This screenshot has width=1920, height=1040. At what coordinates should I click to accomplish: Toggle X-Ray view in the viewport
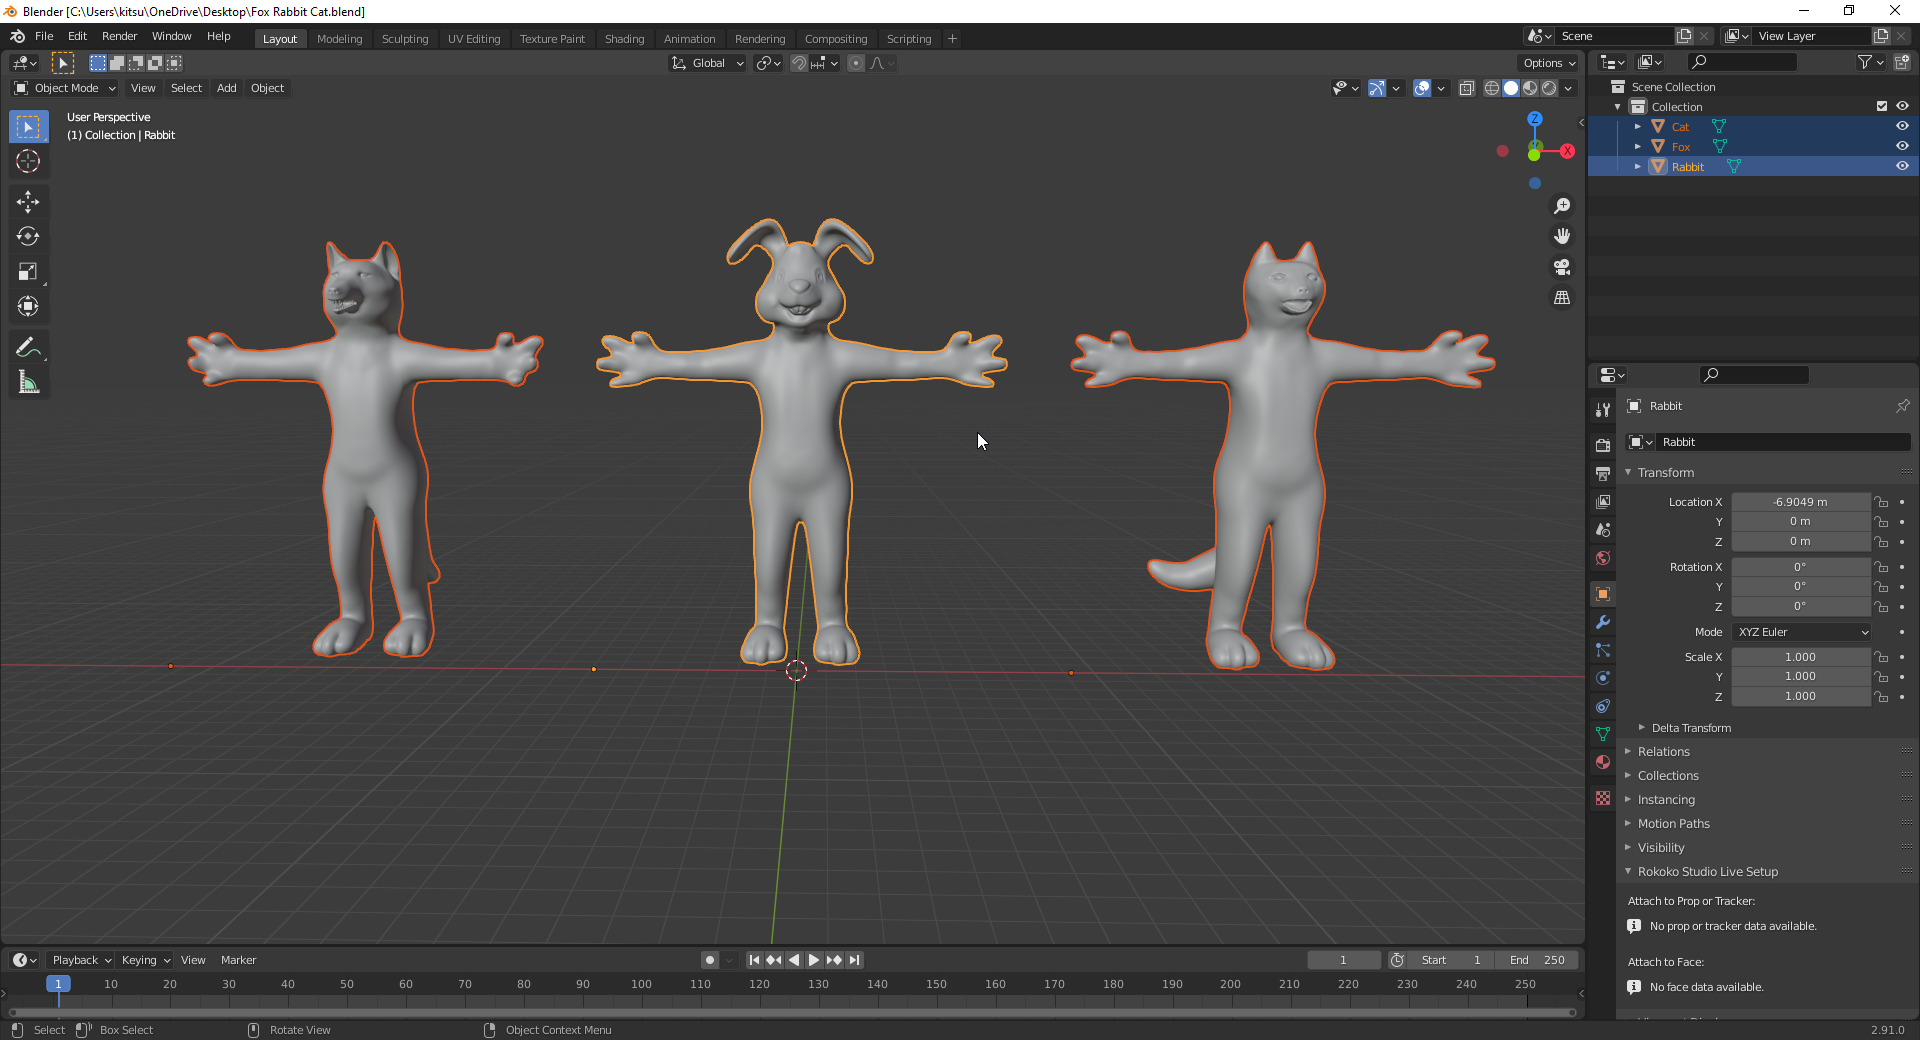pyautogui.click(x=1467, y=88)
